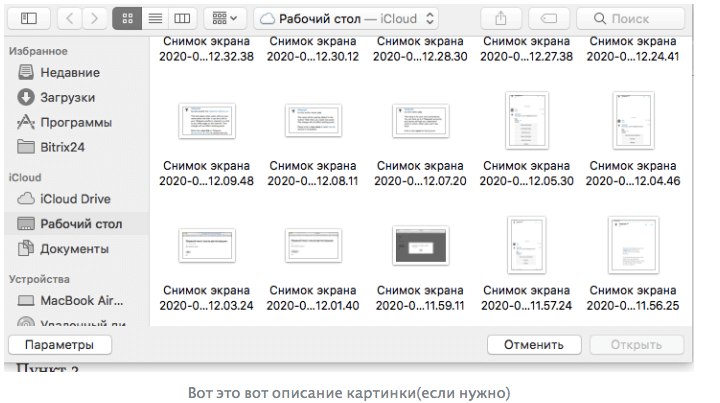The width and height of the screenshot is (720, 403).
Task: Open Программы in the sidebar
Action: [x=76, y=122]
